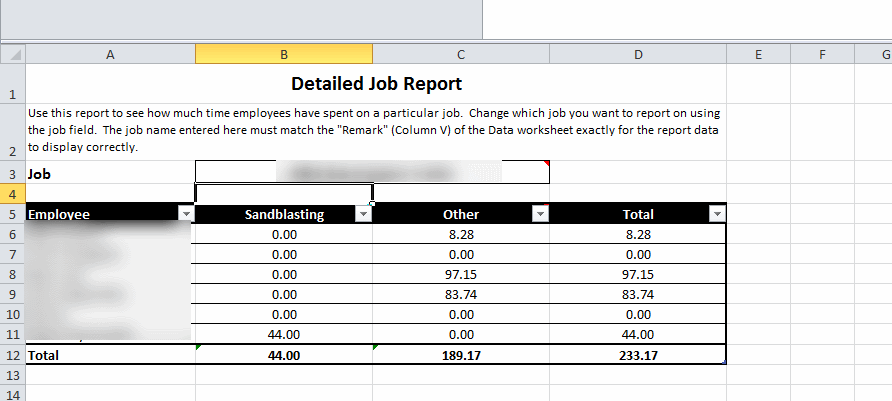Click the Select All corner triangle
892x401 pixels.
pos(13,54)
